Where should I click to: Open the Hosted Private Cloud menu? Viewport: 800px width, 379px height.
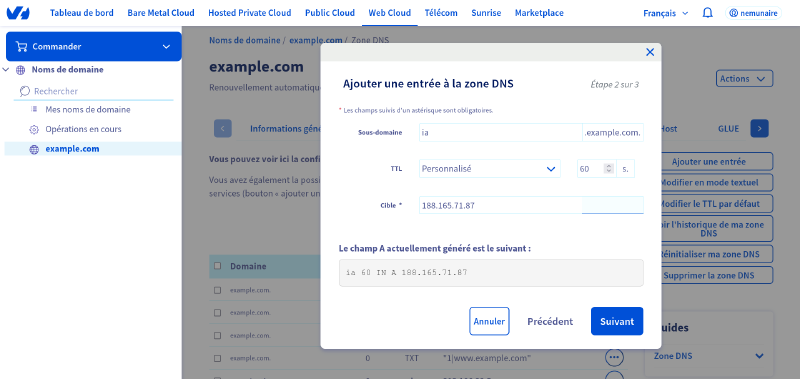click(250, 13)
